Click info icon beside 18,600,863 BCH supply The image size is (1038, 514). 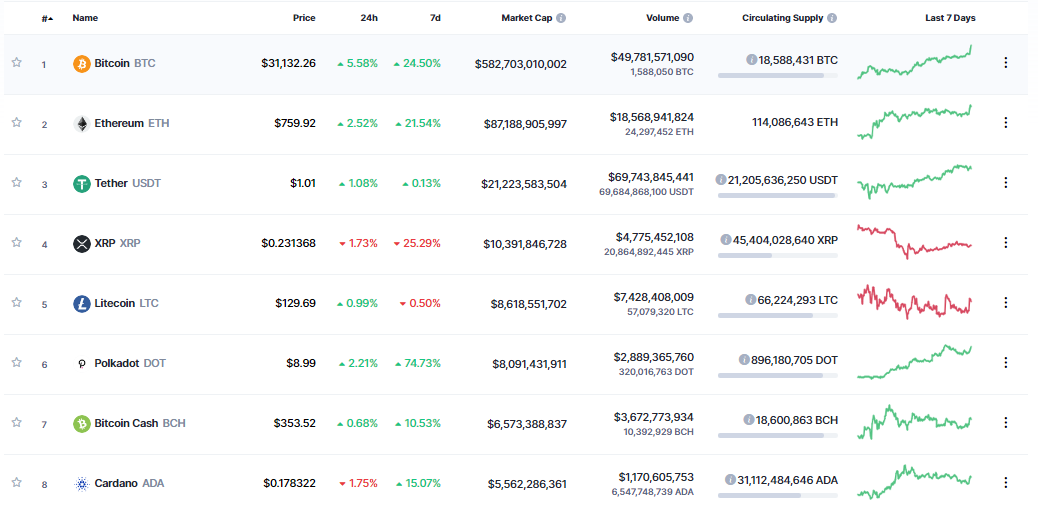tap(749, 419)
